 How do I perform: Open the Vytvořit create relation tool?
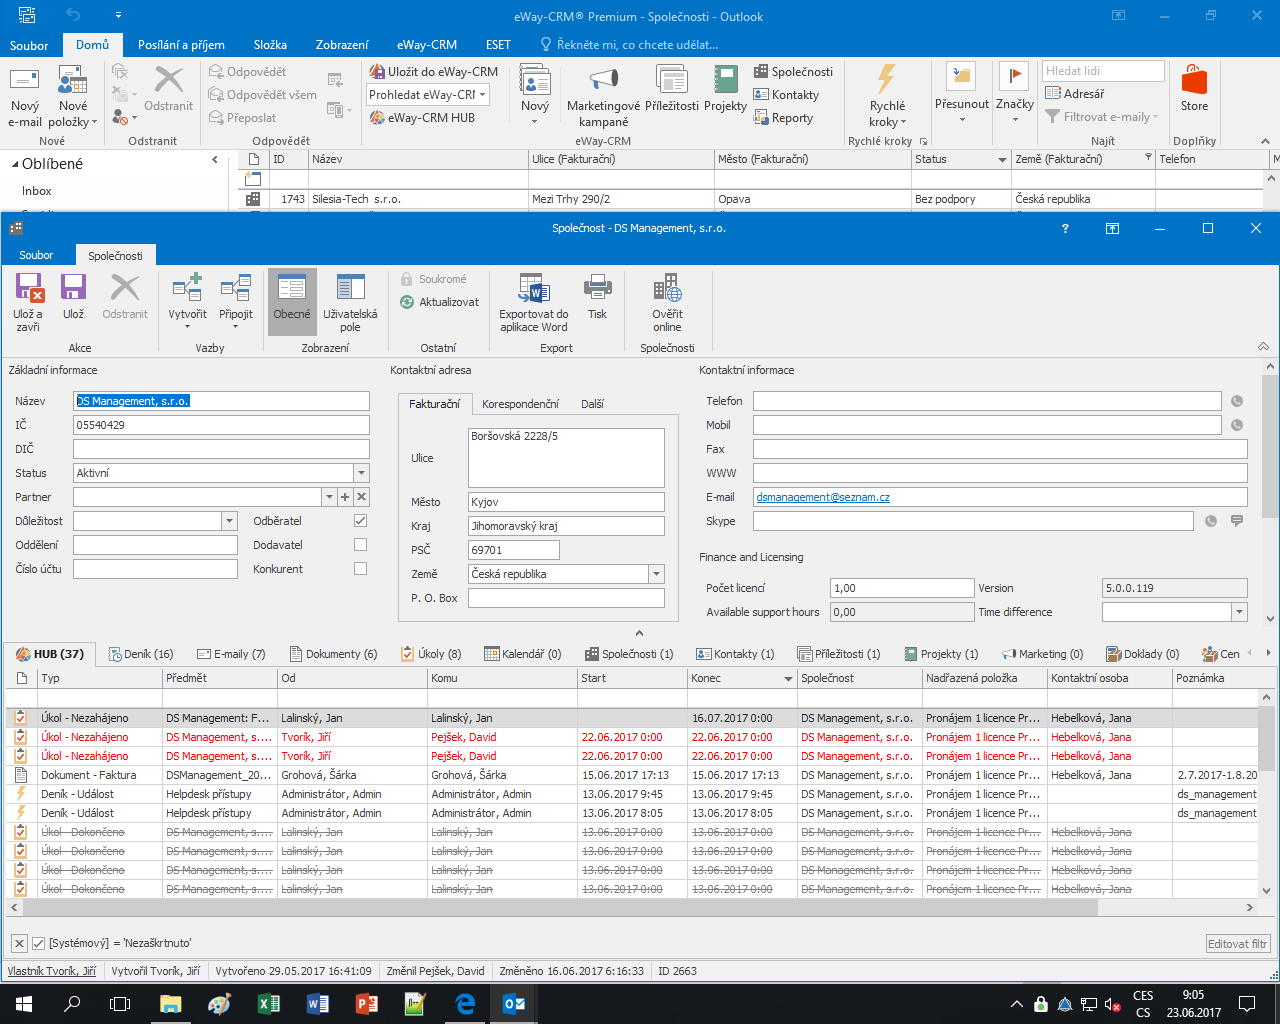(x=187, y=302)
